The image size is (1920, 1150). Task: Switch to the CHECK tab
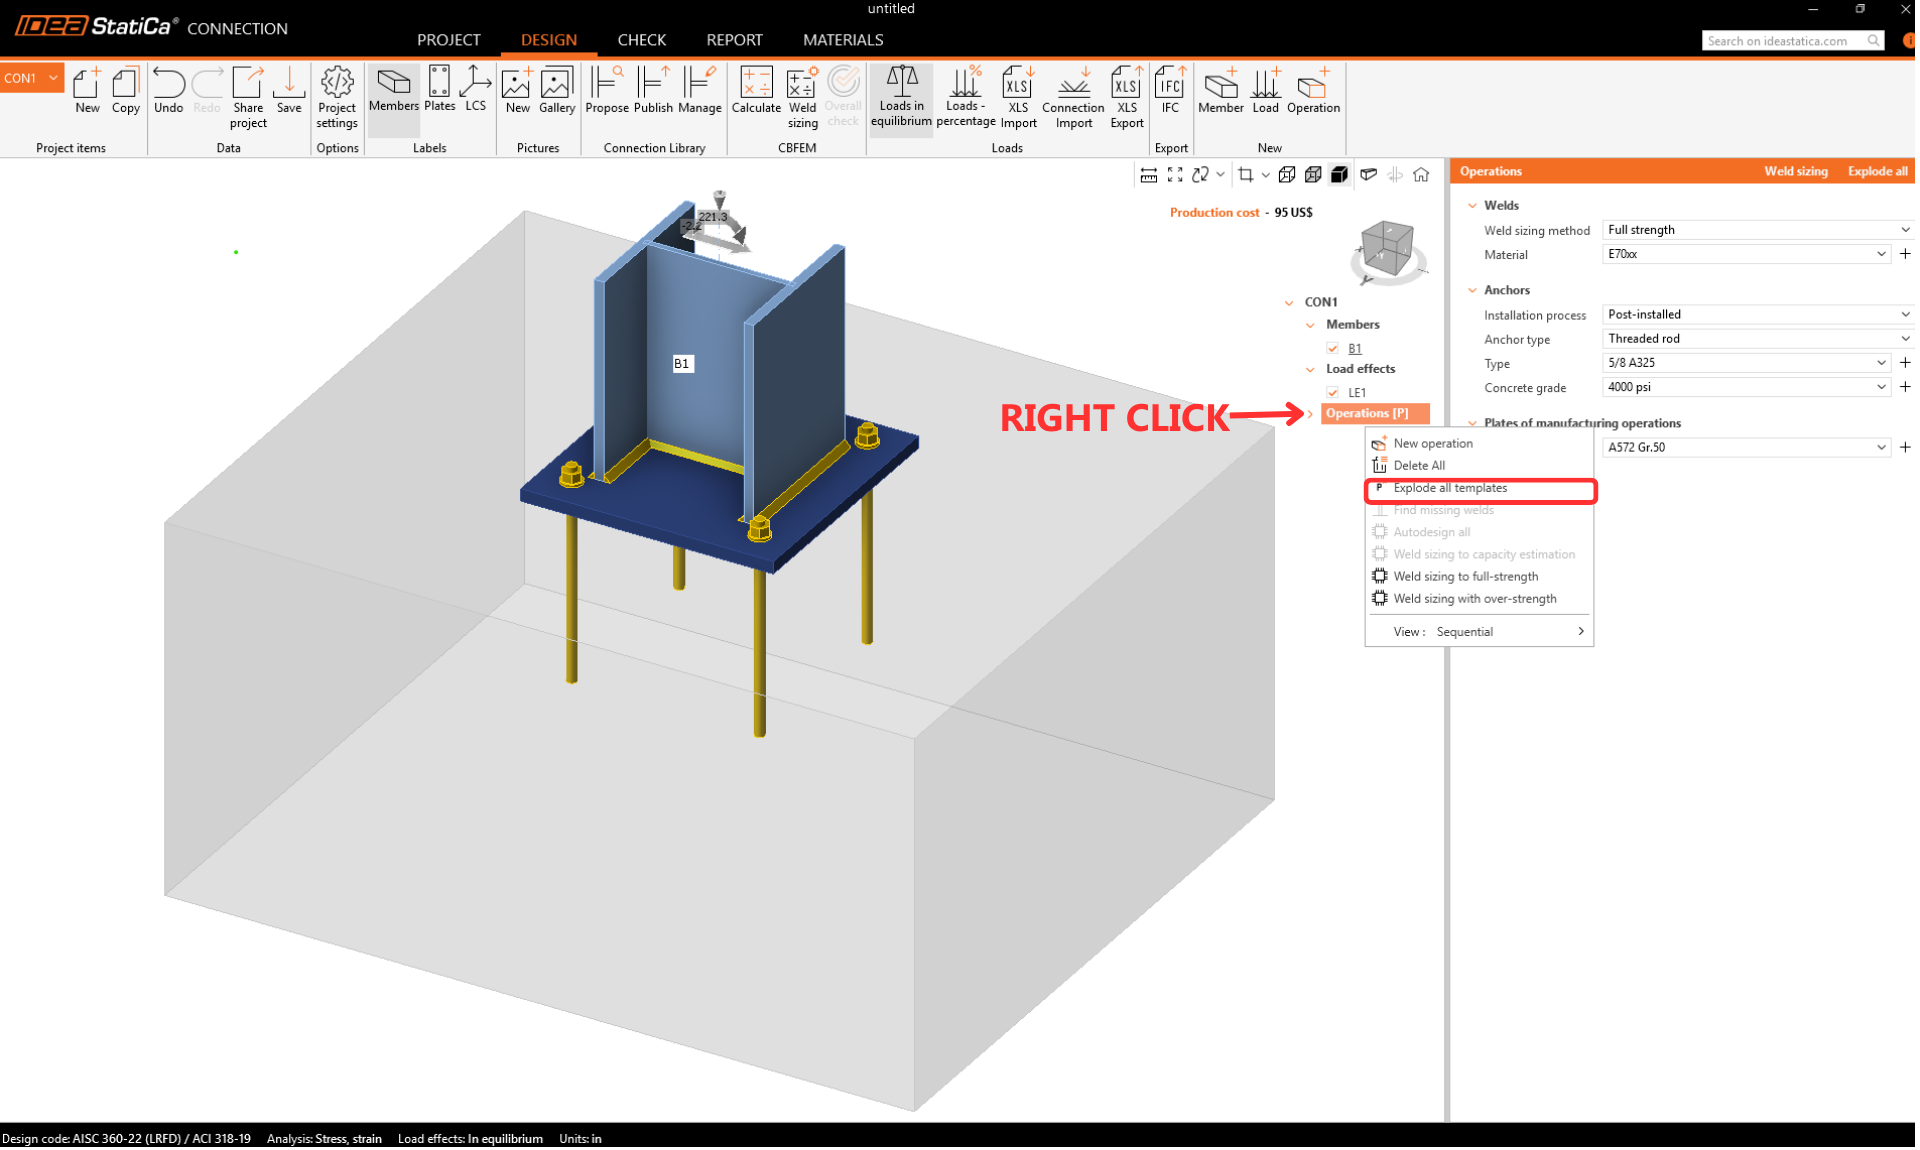coord(641,40)
